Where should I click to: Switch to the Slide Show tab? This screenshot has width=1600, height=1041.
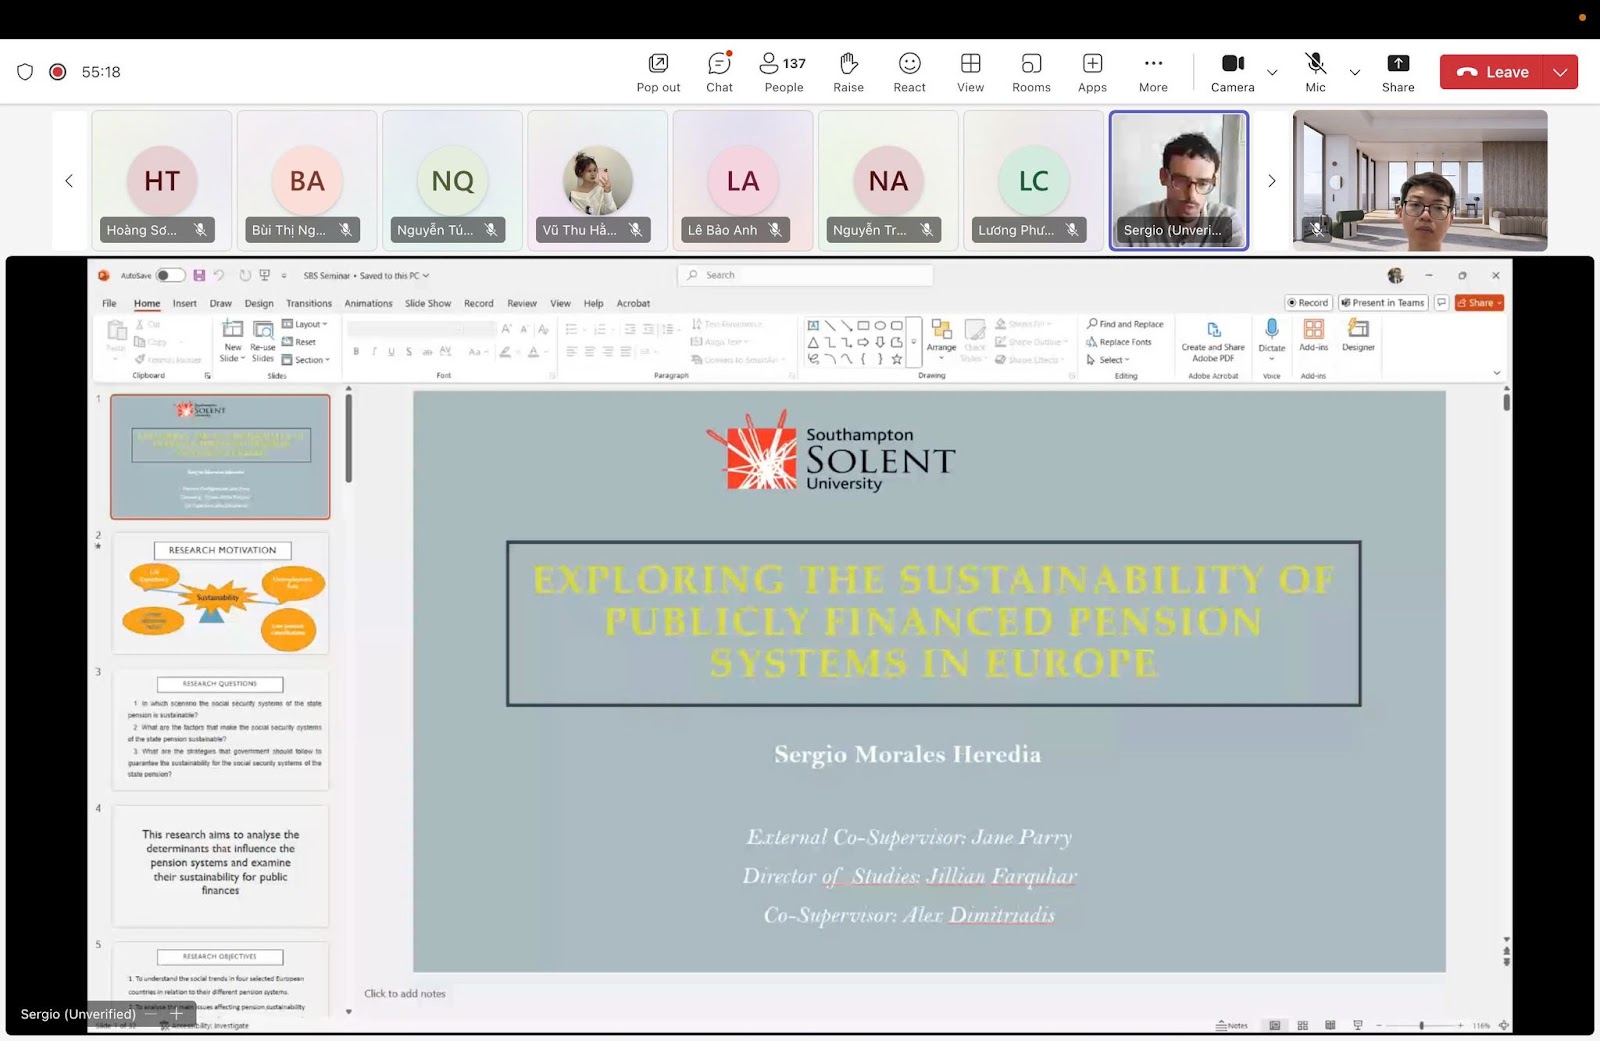[x=428, y=303]
